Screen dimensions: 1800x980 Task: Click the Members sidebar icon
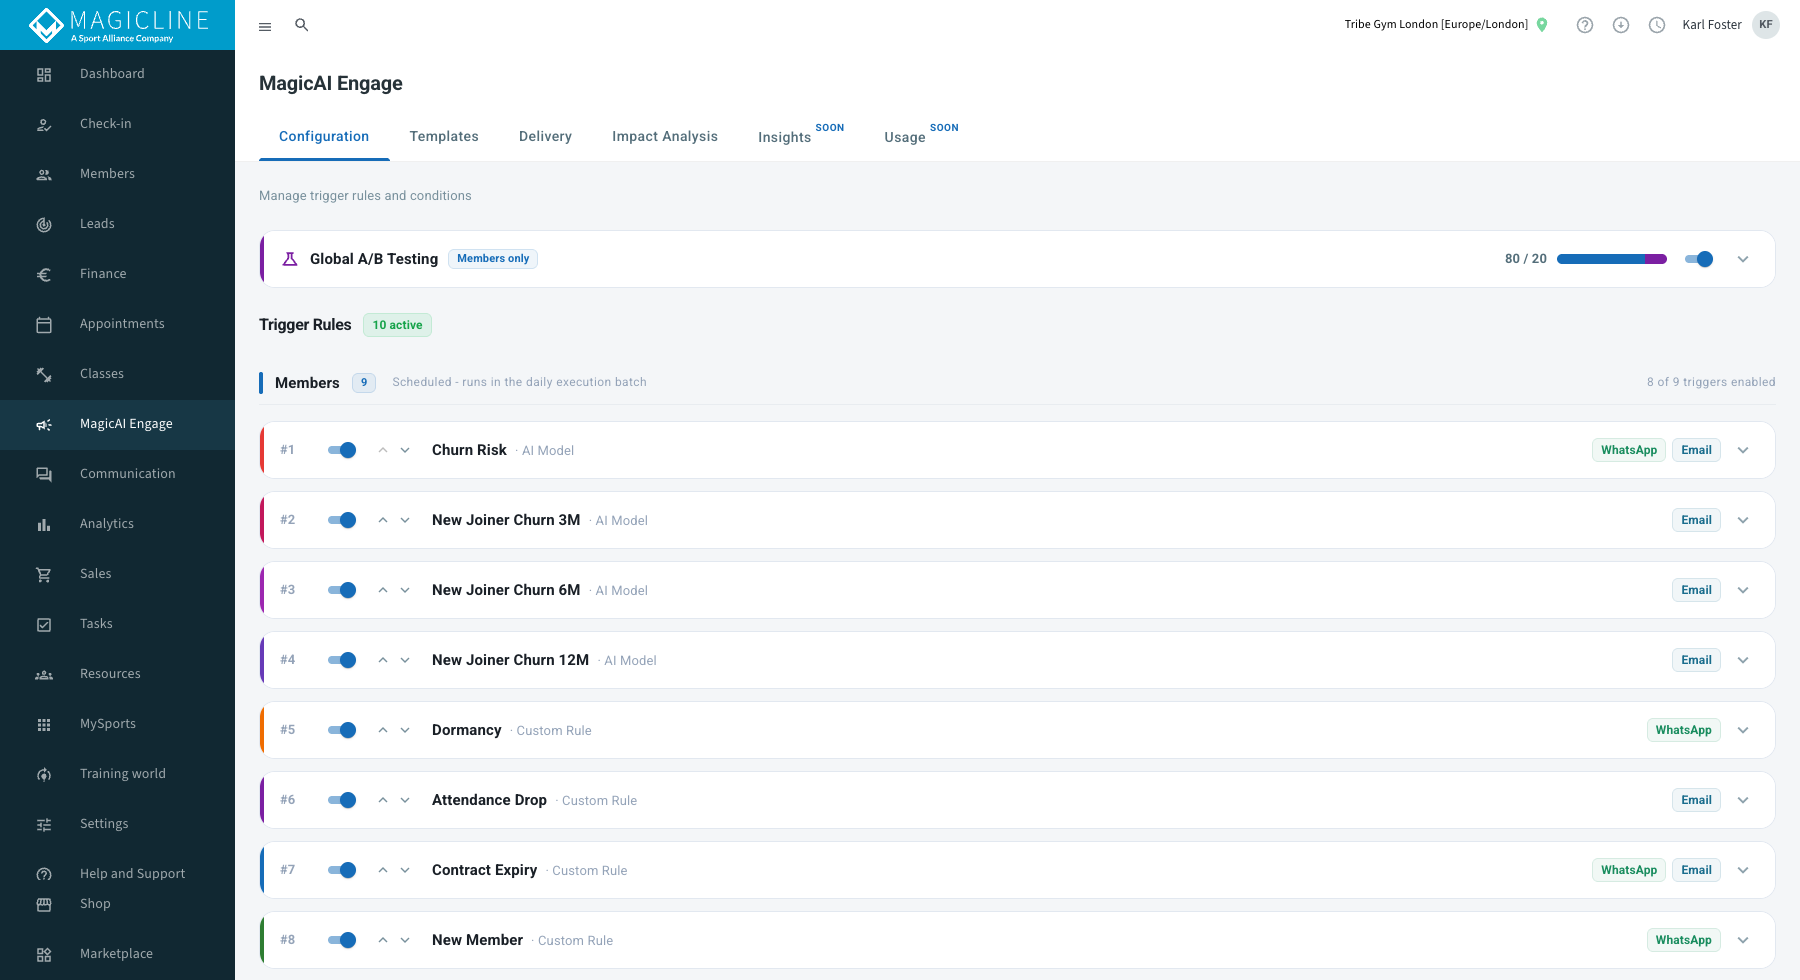pyautogui.click(x=44, y=174)
